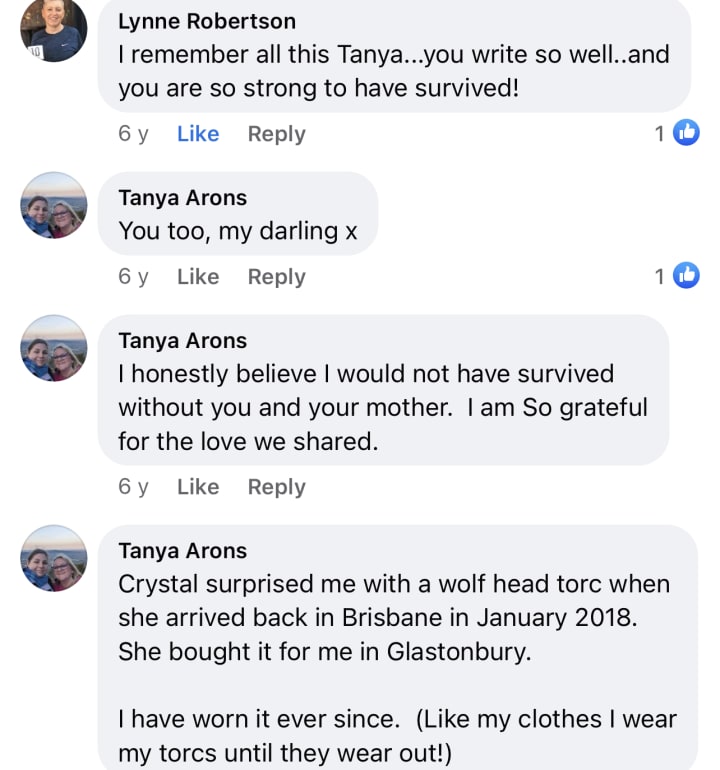Open the Tanya Arons name above "Crystal surprised me"

pyautogui.click(x=182, y=551)
